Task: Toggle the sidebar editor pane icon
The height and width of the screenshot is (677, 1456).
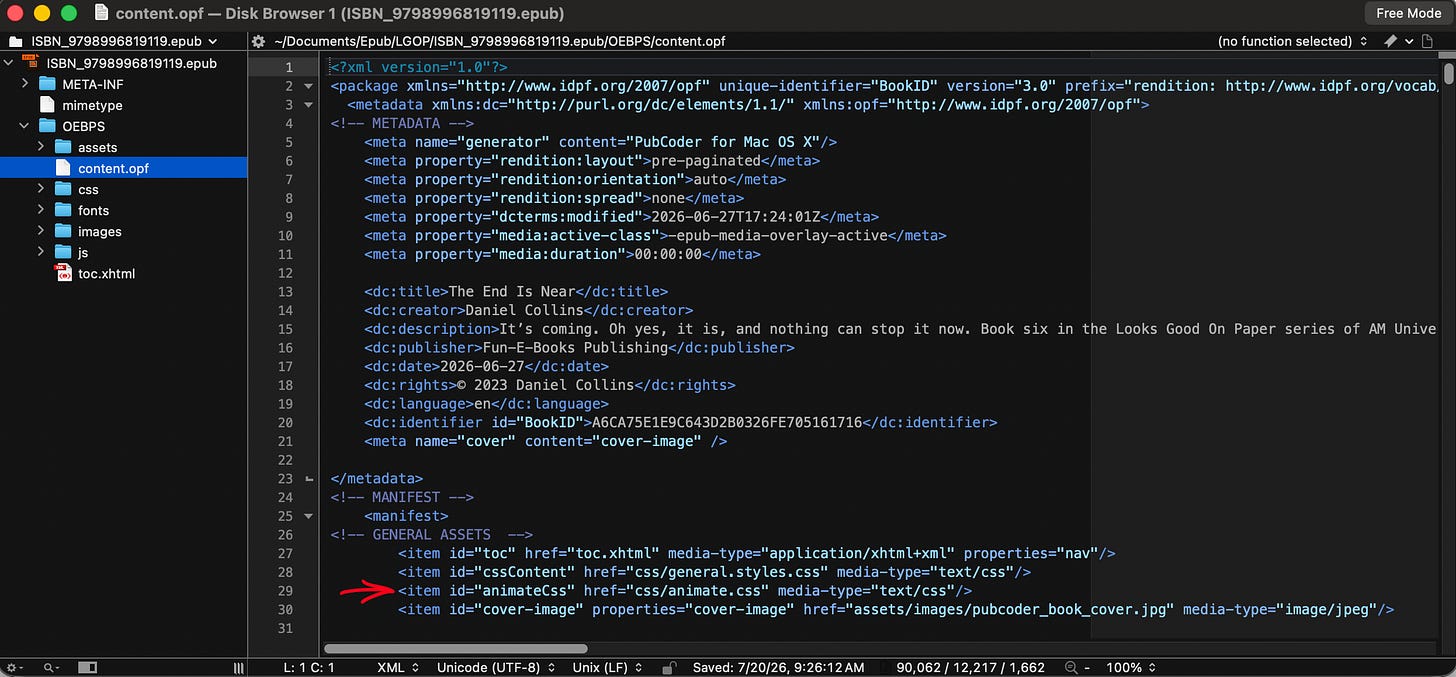Action: [87, 667]
